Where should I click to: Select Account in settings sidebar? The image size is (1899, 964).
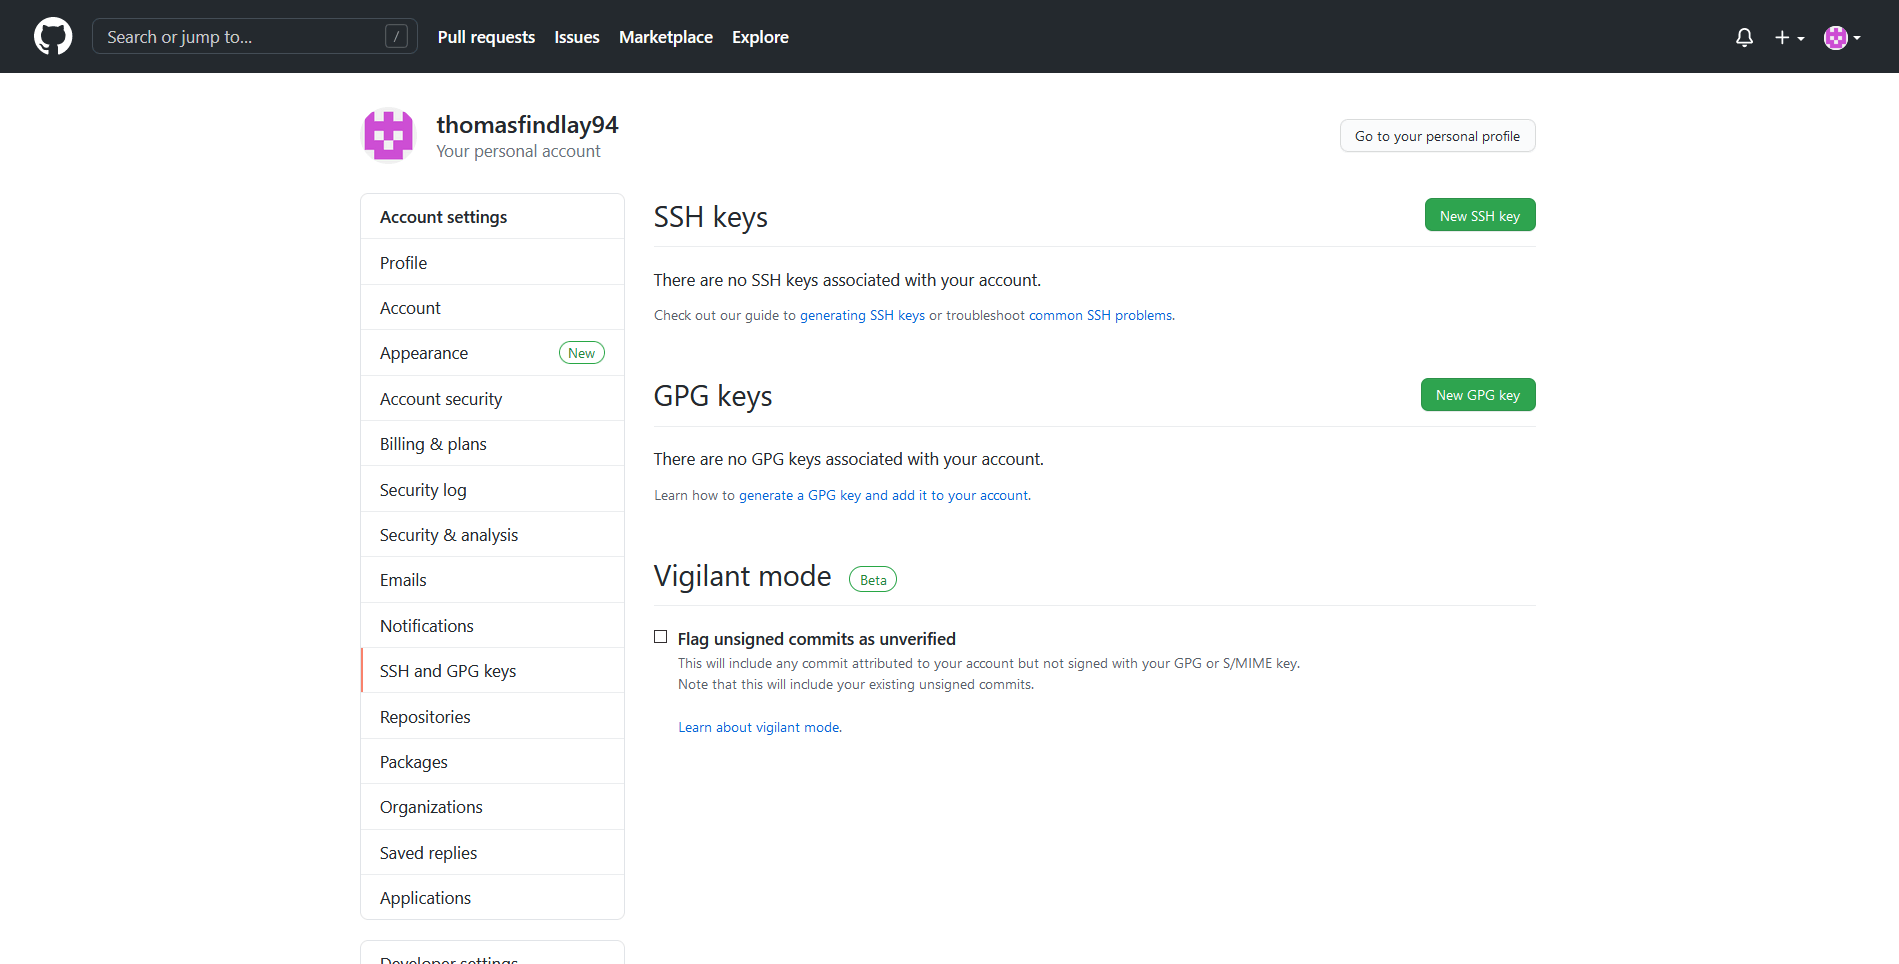pos(492,308)
